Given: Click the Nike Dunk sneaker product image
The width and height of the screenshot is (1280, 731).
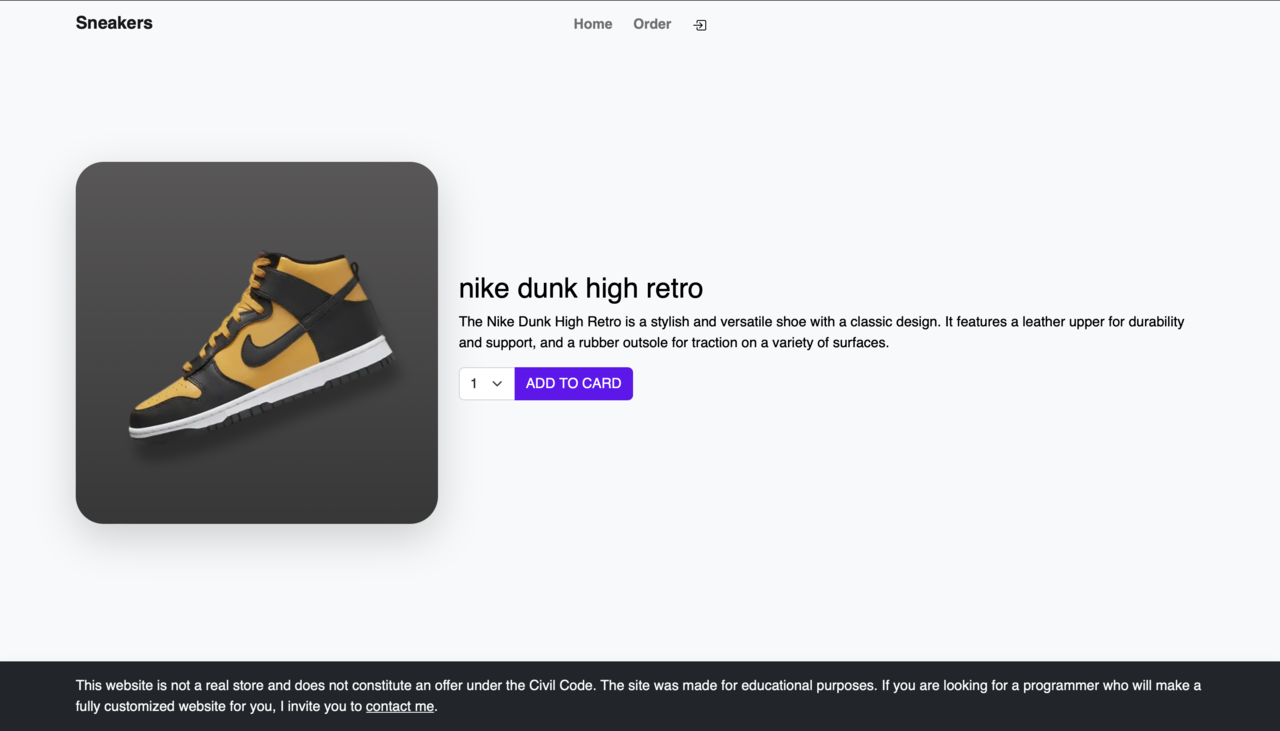Looking at the screenshot, I should pos(257,343).
